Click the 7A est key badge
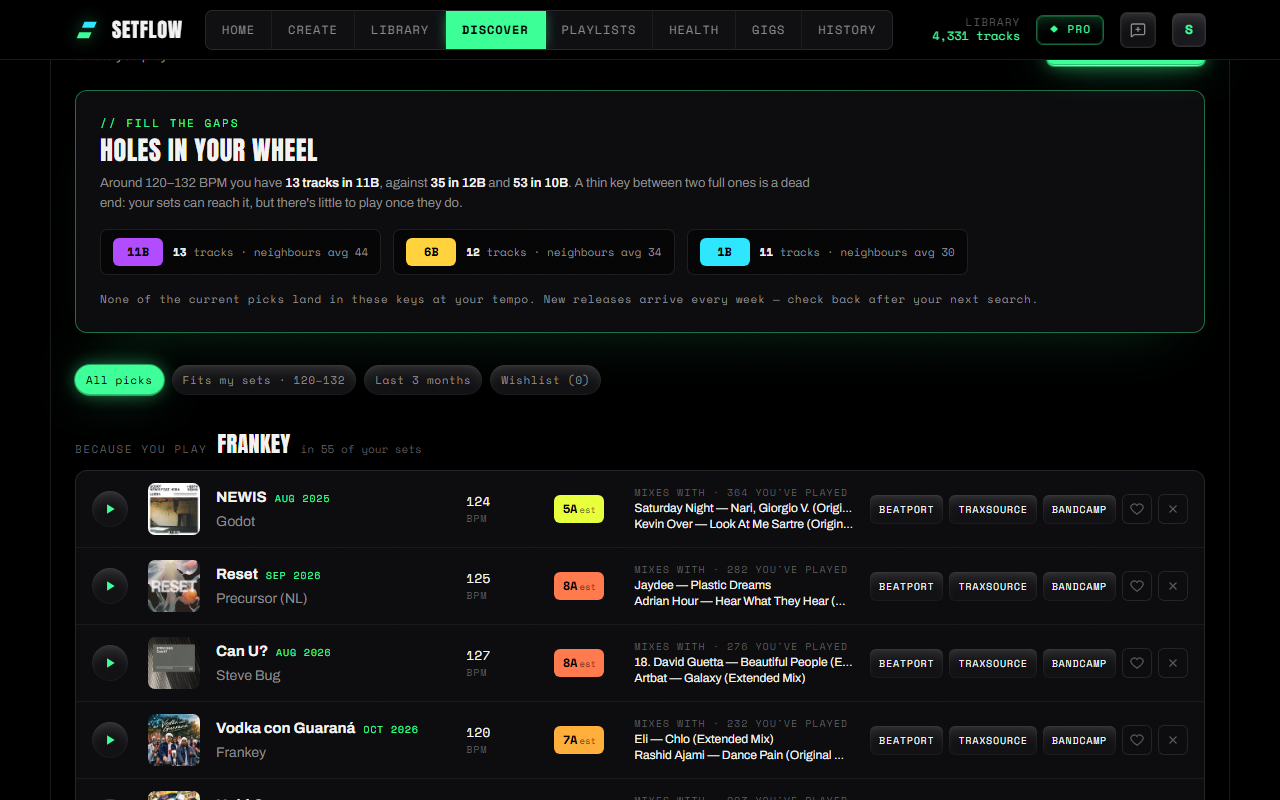Viewport: 1280px width, 800px height. (x=579, y=740)
